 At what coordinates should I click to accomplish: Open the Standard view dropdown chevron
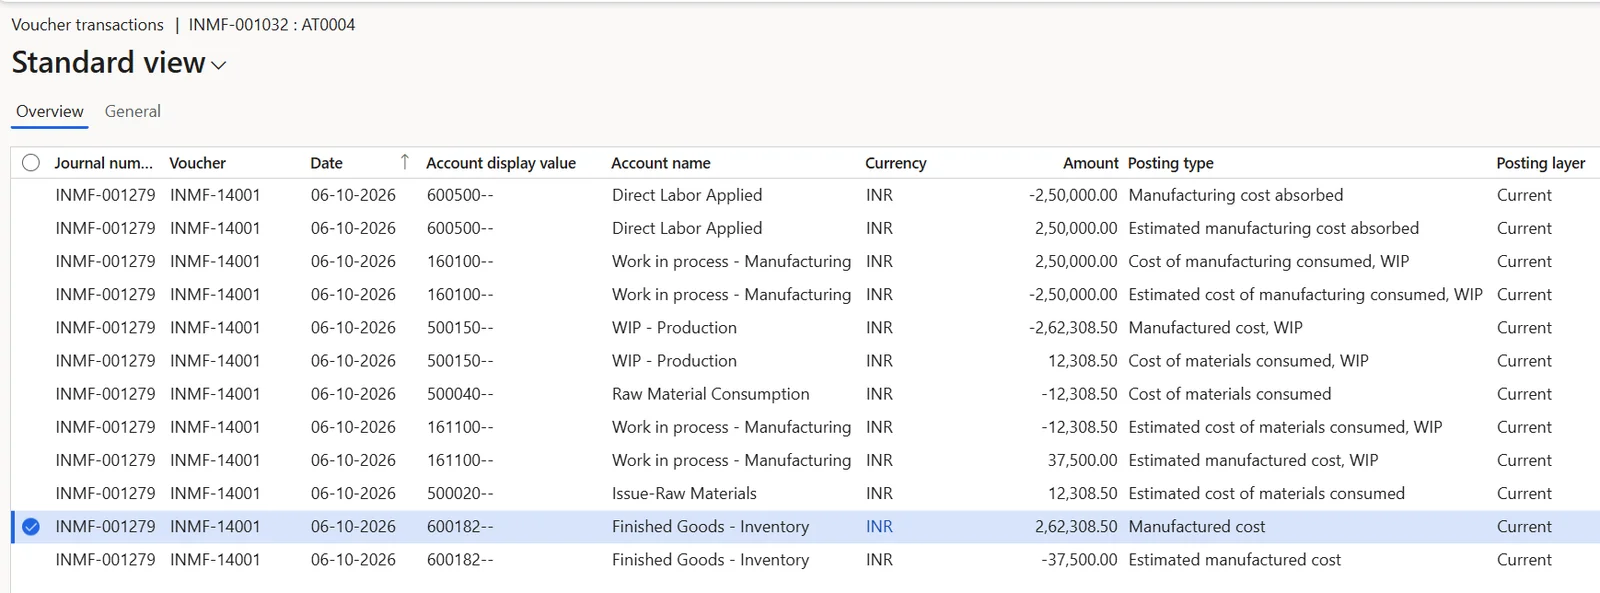click(219, 65)
